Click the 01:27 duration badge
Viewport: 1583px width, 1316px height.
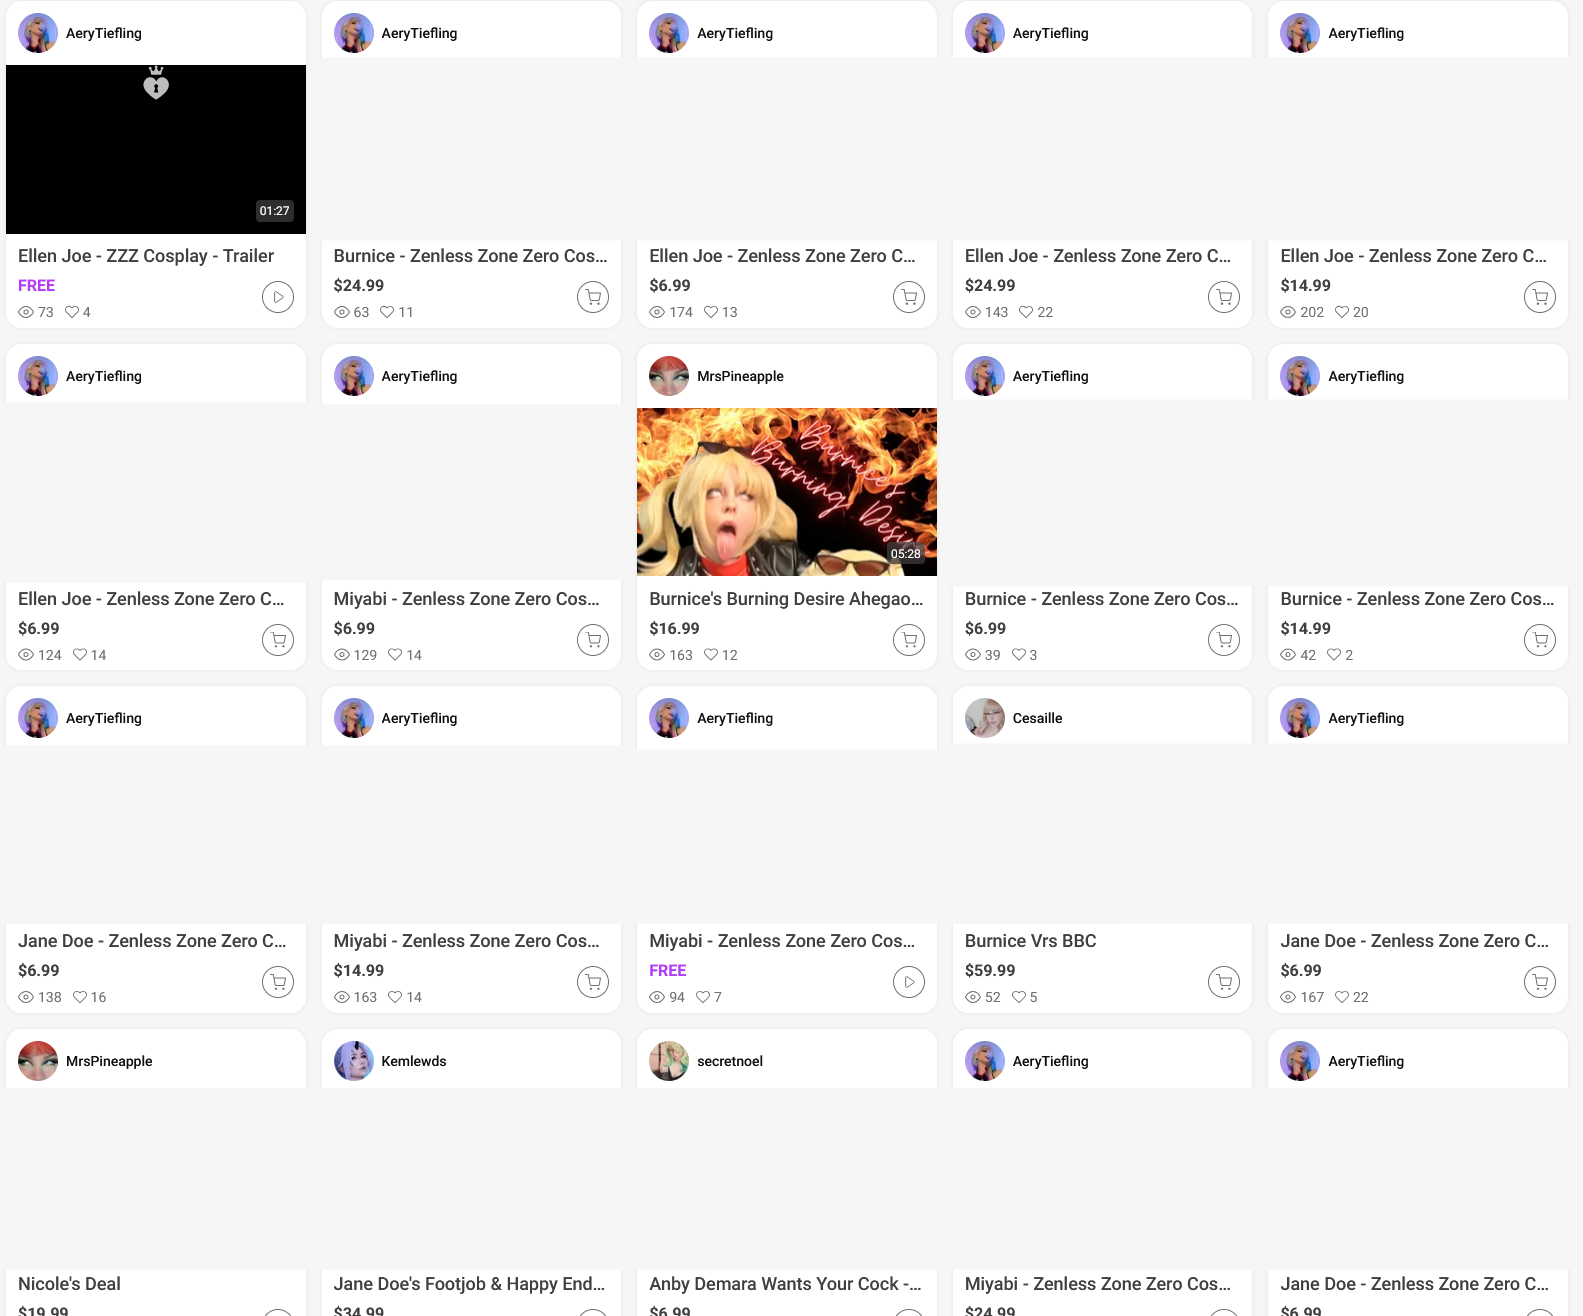coord(274,211)
